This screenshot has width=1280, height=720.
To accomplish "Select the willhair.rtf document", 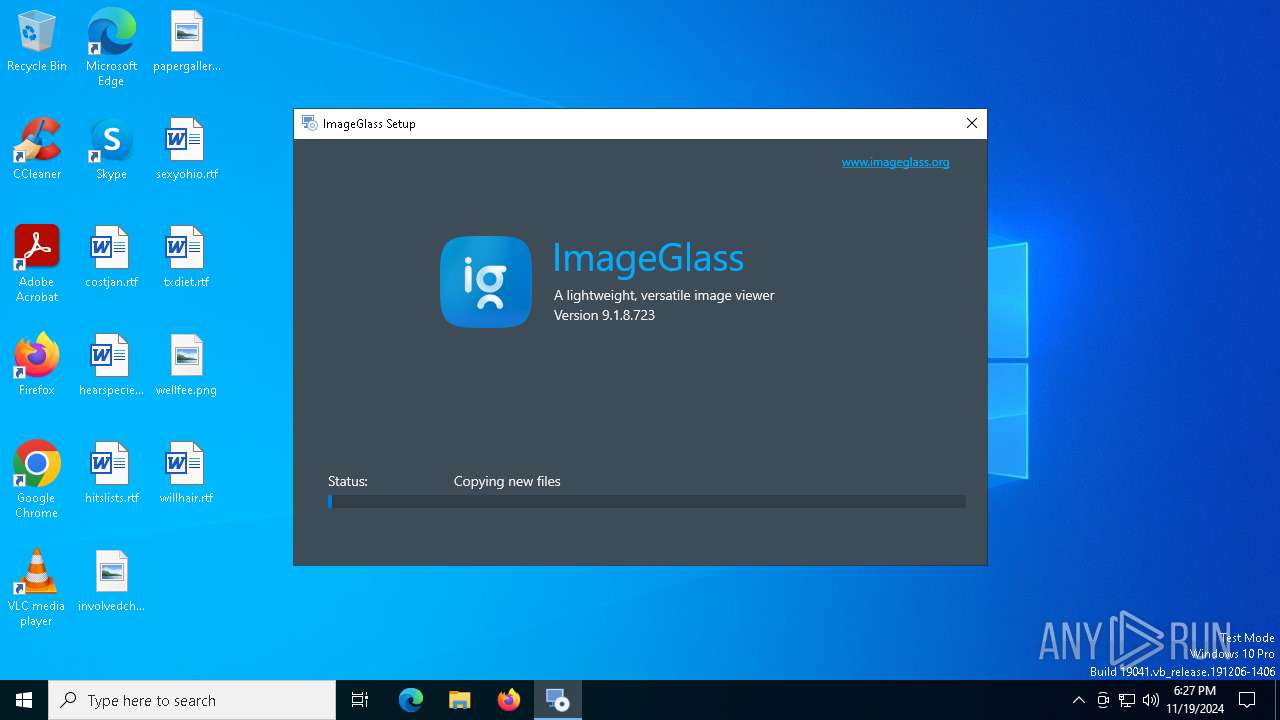I will pos(186,474).
